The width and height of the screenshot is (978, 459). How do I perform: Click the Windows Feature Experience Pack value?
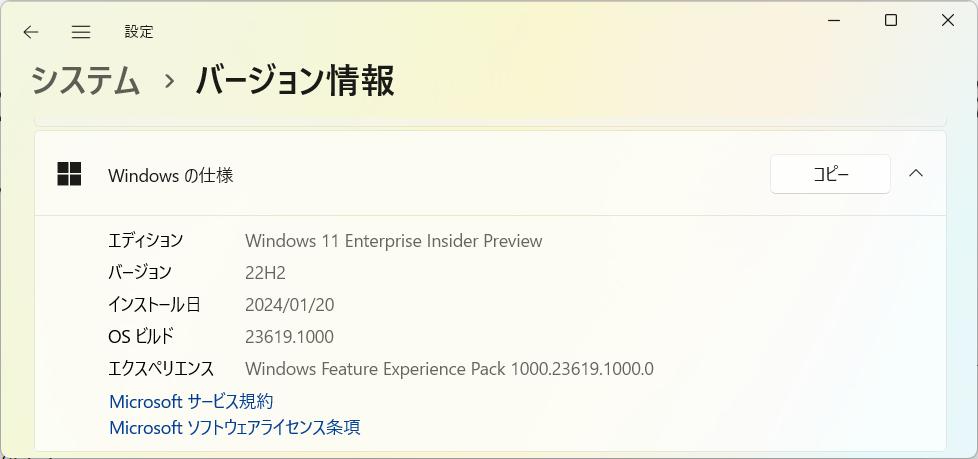tap(449, 369)
